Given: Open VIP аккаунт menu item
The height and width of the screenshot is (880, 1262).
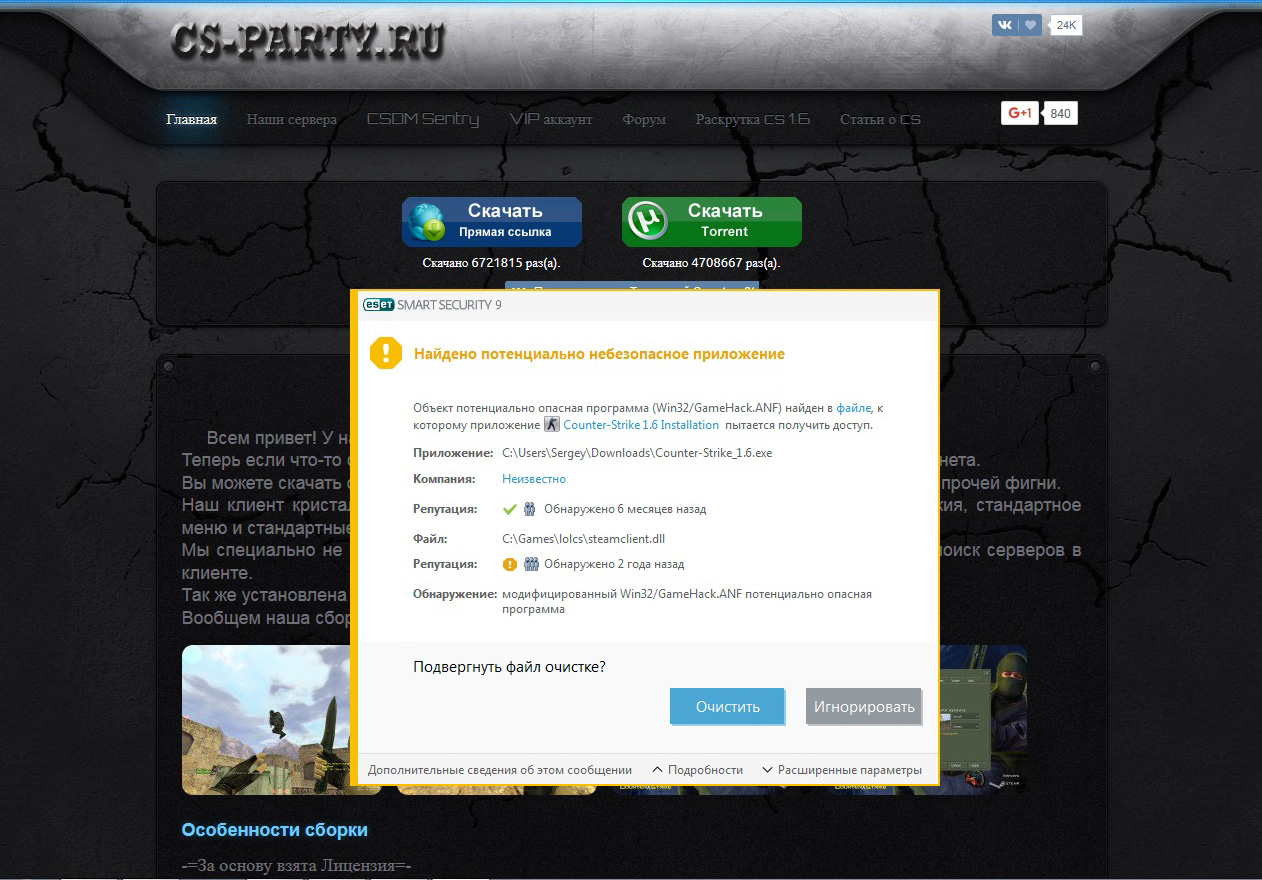Looking at the screenshot, I should coord(551,119).
